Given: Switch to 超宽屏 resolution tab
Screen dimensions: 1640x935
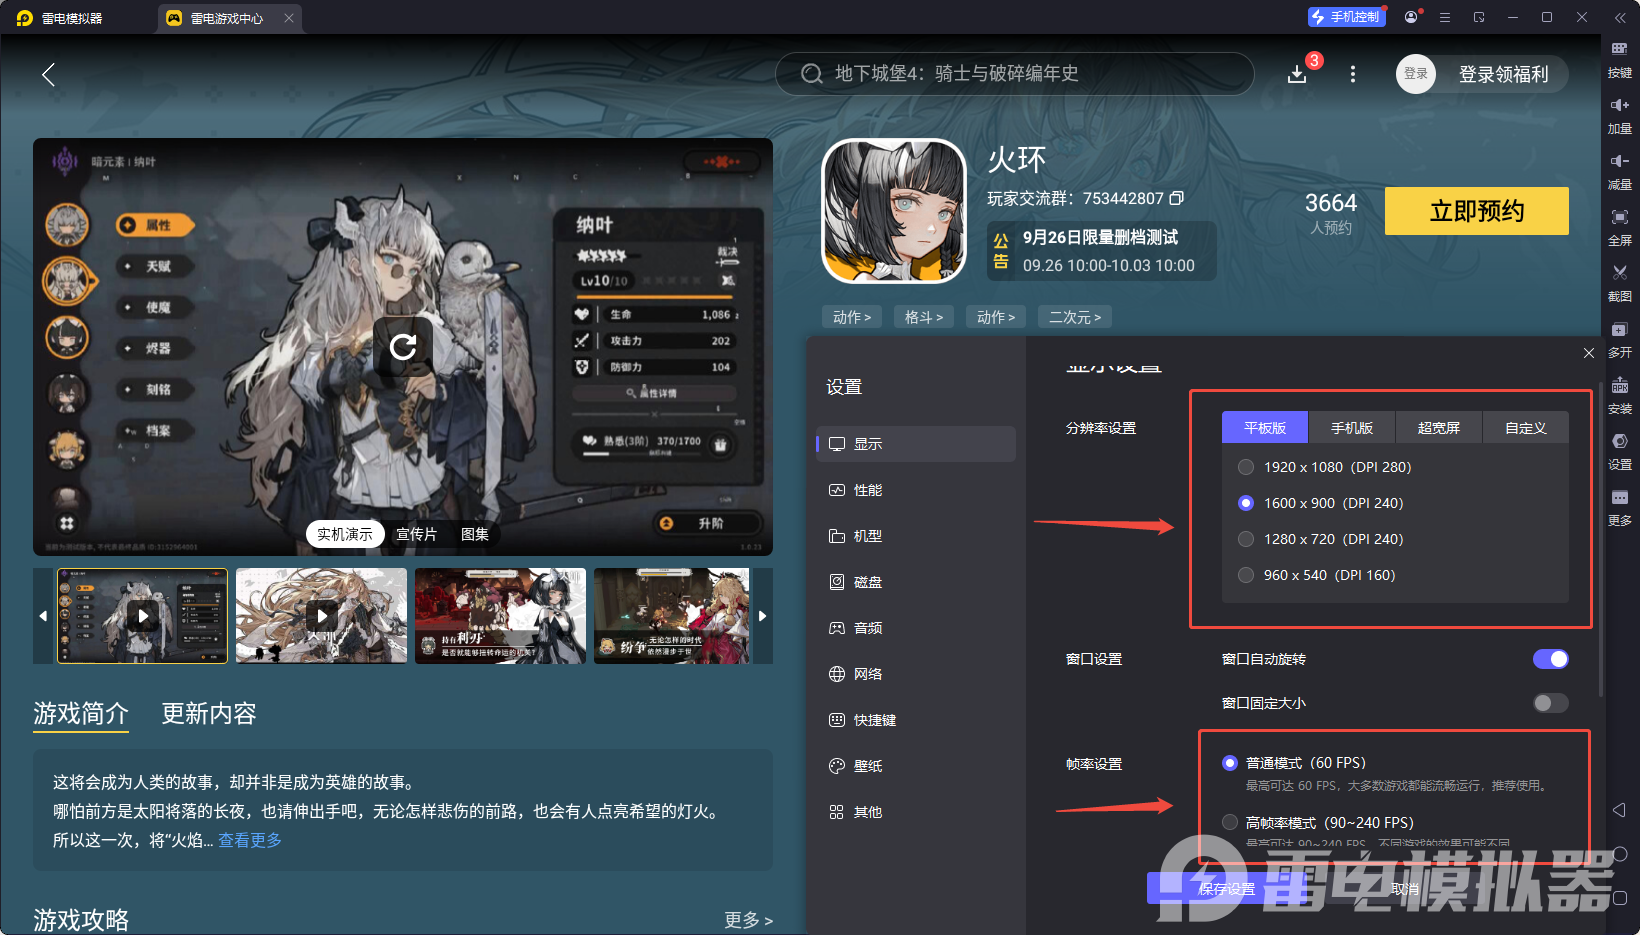Looking at the screenshot, I should [x=1439, y=428].
